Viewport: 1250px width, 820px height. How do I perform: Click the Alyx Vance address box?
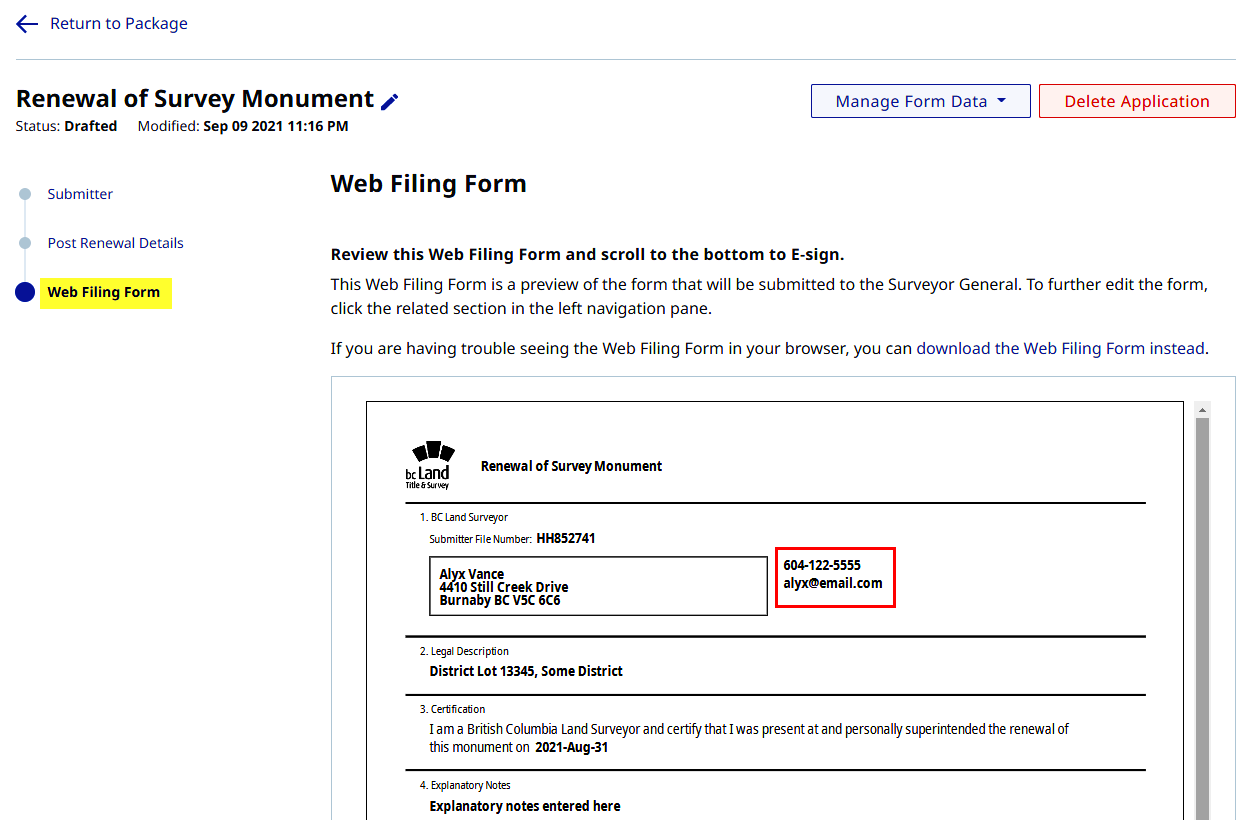[x=598, y=586]
